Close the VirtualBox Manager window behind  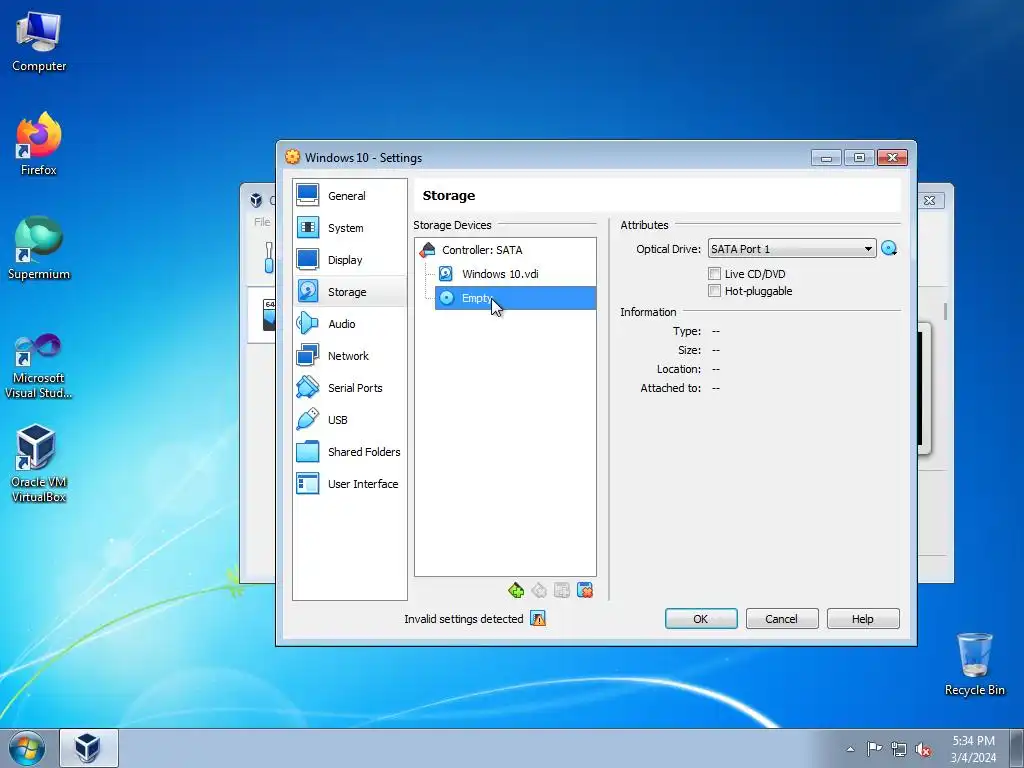point(930,200)
